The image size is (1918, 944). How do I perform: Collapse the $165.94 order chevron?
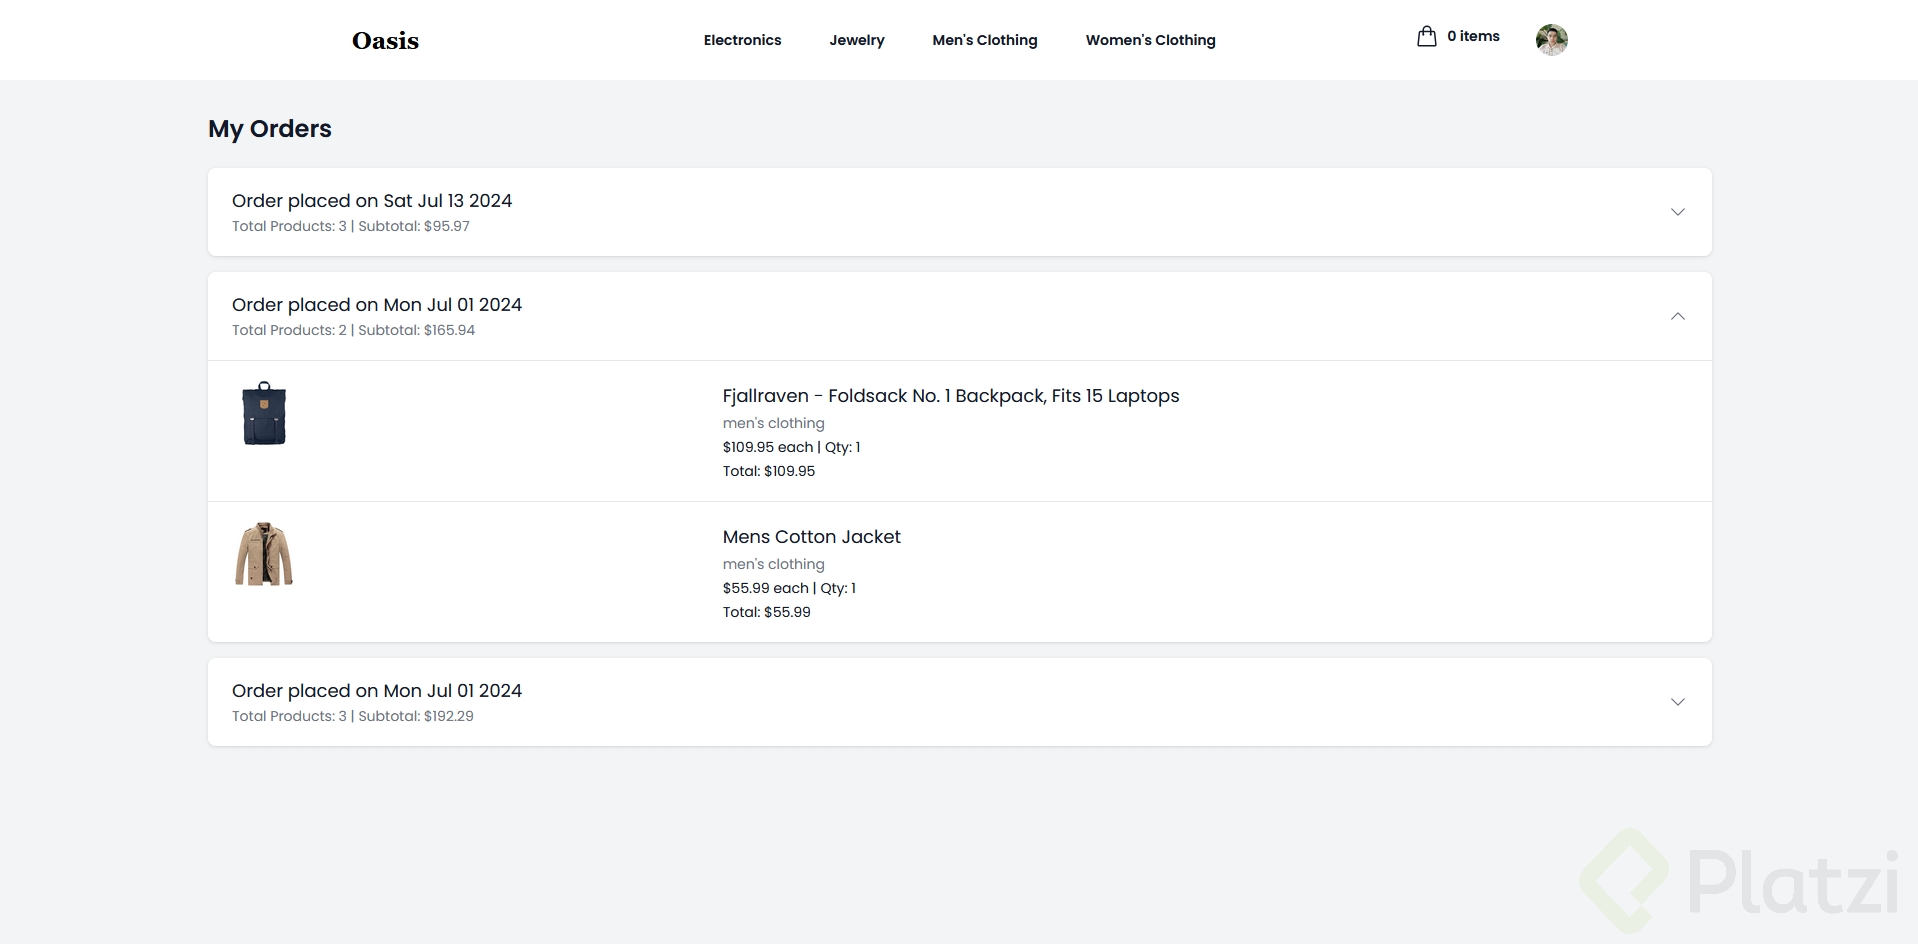point(1677,316)
